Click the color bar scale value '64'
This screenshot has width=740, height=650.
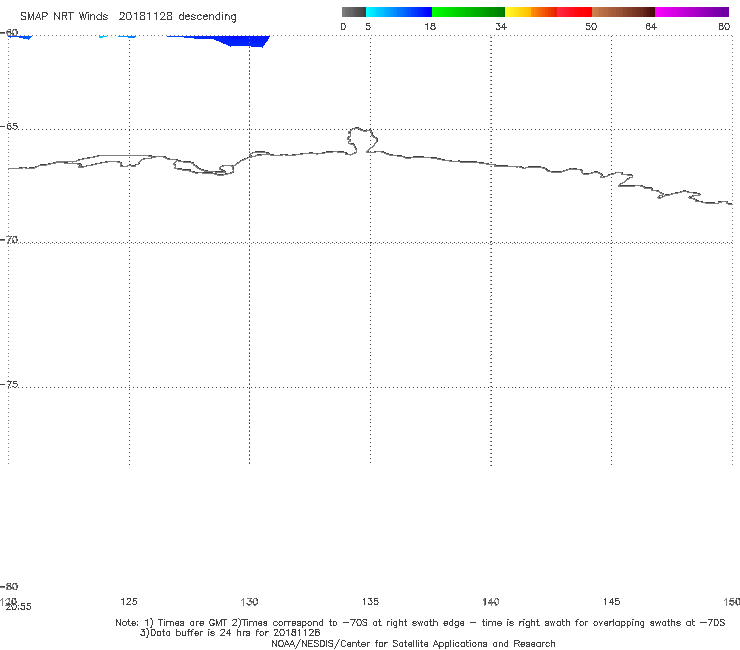pyautogui.click(x=651, y=26)
